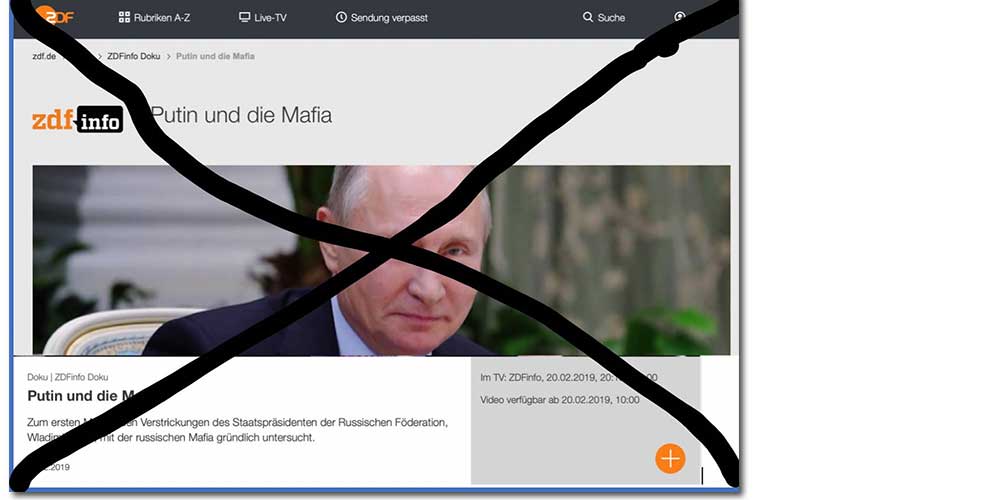Open Rubriken A-Z grid icon
The height and width of the screenshot is (500, 1000).
[x=124, y=17]
